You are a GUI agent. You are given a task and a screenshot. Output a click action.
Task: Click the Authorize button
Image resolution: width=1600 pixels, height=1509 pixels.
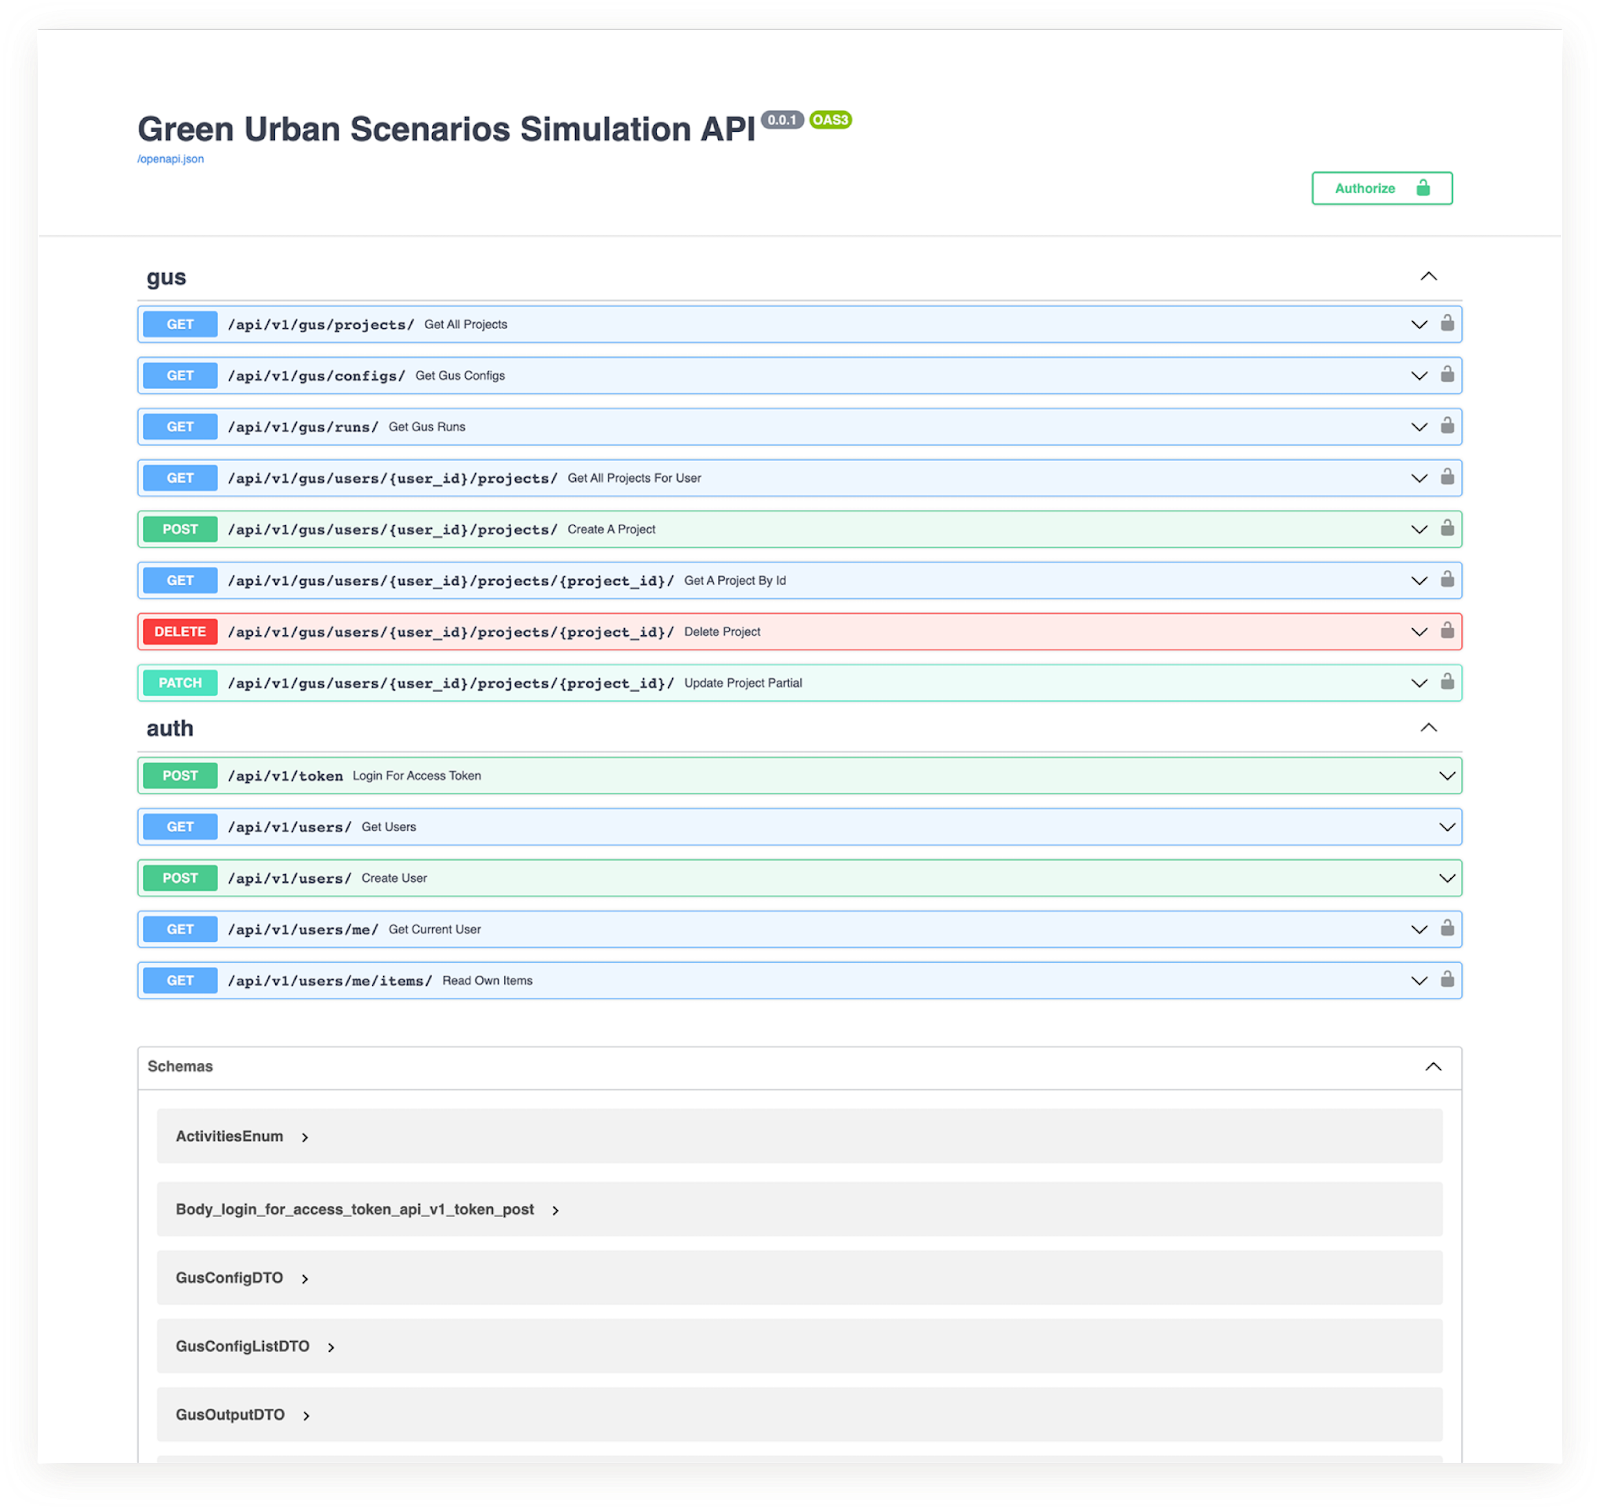1382,188
